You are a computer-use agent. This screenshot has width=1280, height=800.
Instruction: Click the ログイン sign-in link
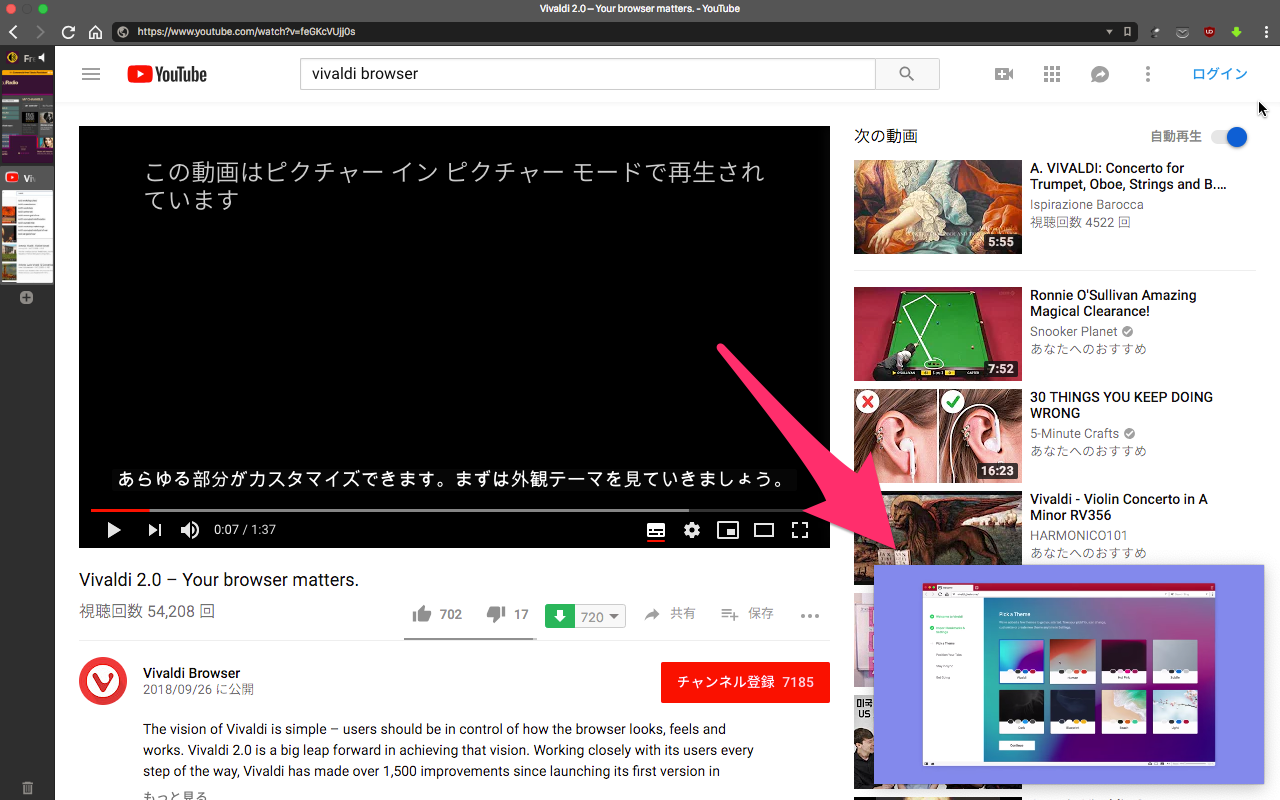[x=1220, y=74]
